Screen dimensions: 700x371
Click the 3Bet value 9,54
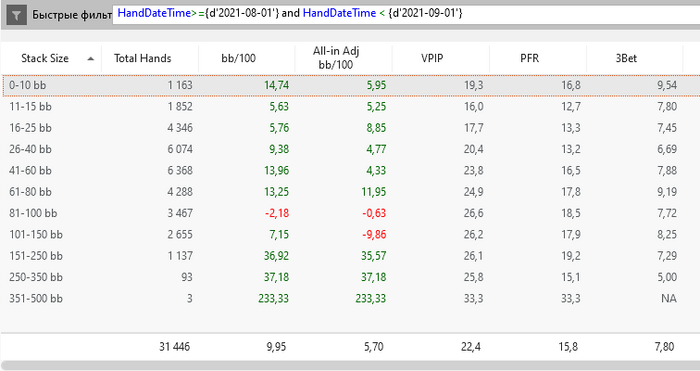[667, 85]
